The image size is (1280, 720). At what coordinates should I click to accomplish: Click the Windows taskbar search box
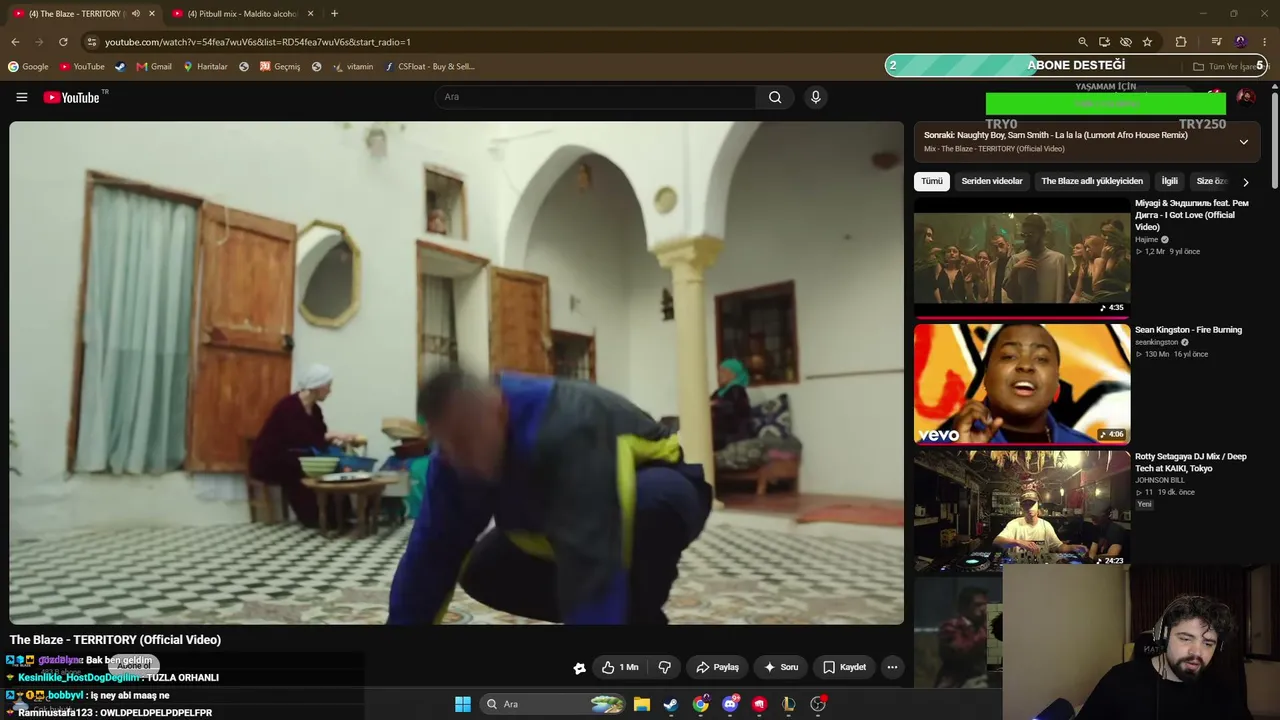click(553, 704)
